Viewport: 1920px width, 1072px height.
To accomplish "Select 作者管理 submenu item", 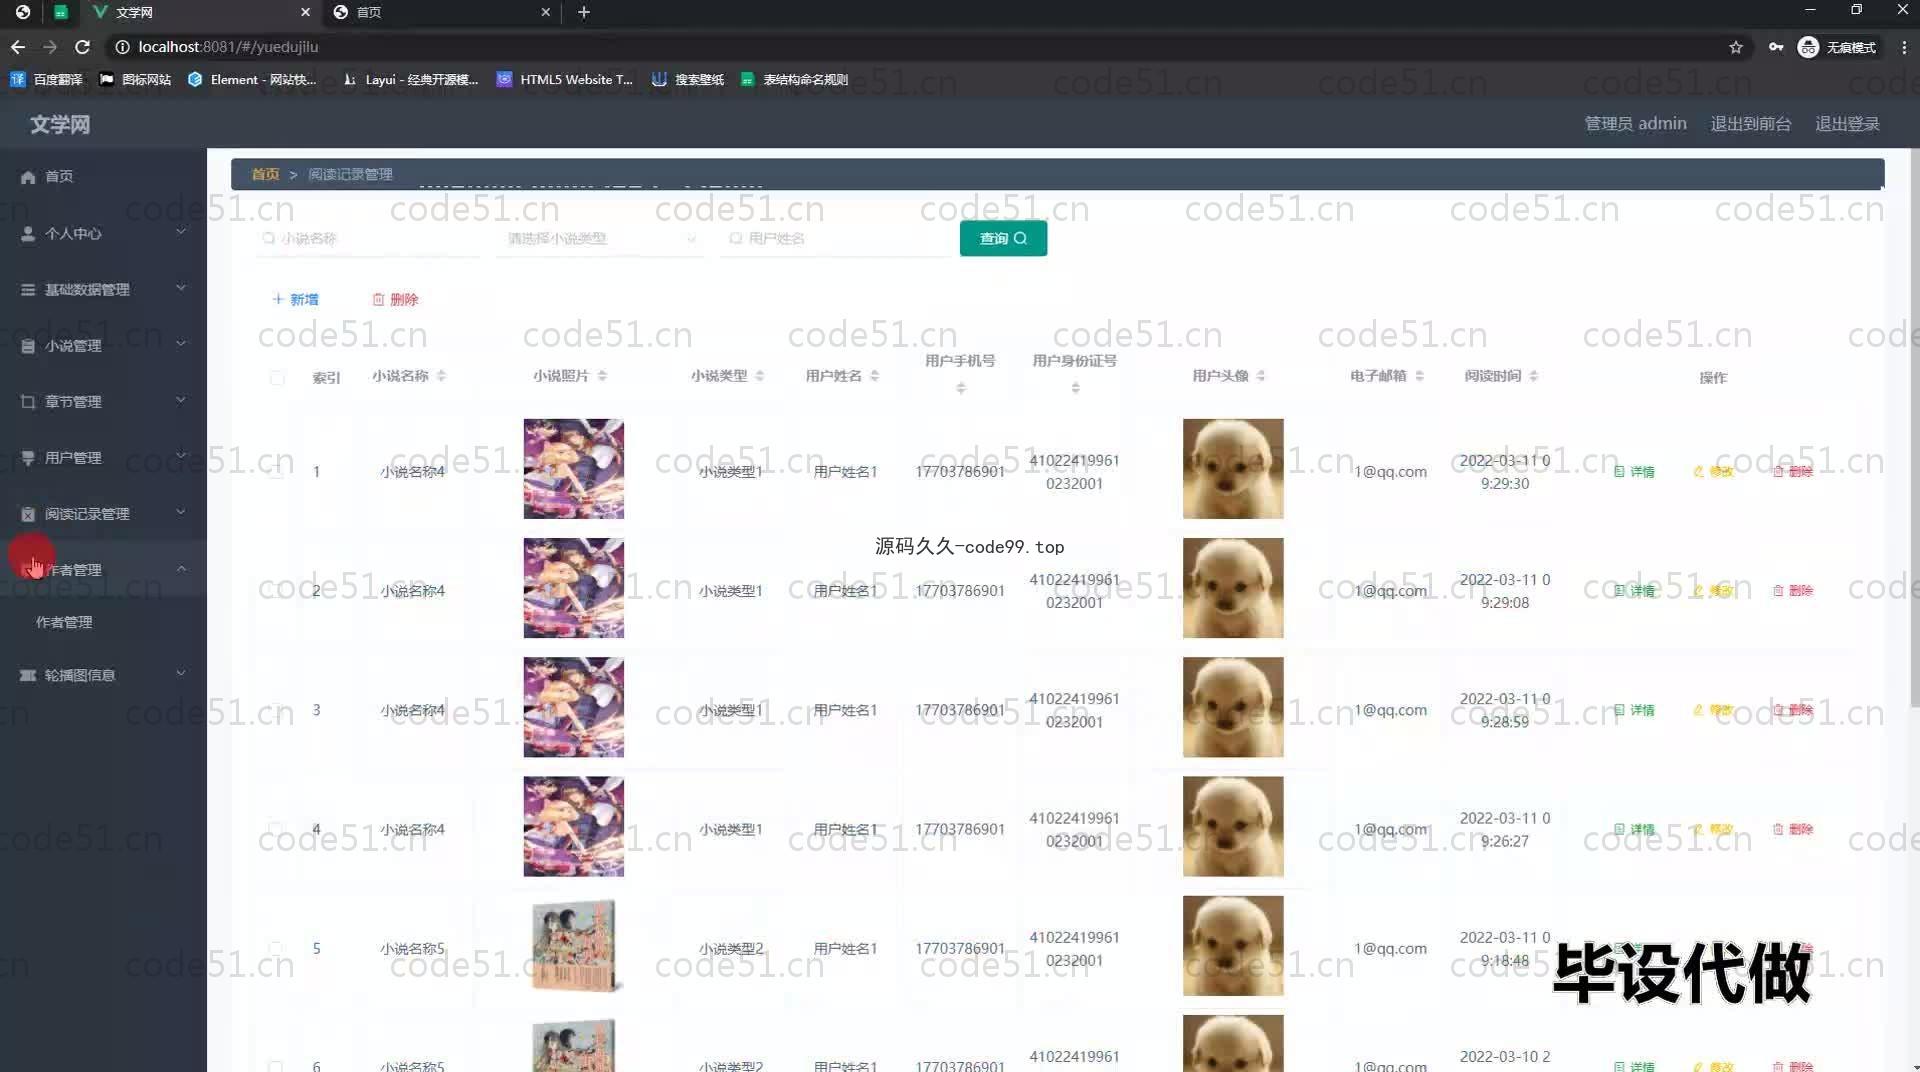I will click(x=64, y=622).
